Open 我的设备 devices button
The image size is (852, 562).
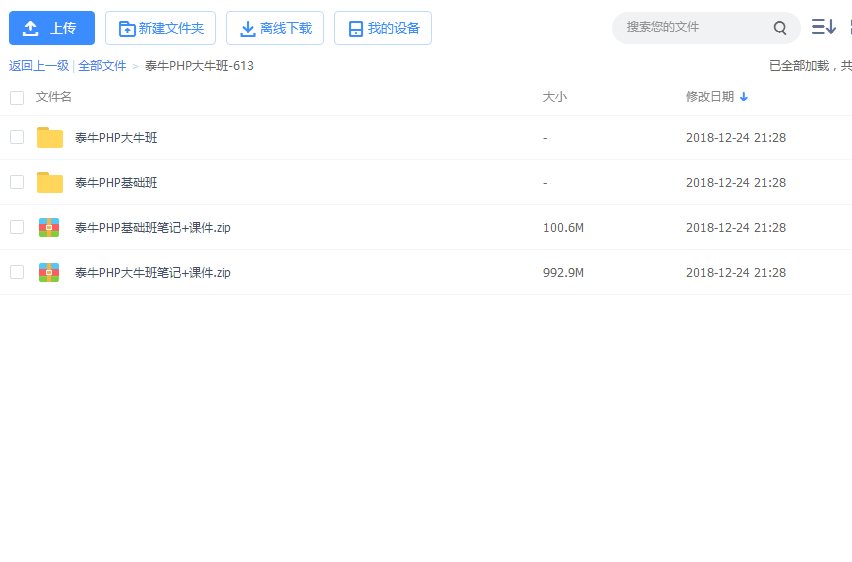[x=383, y=28]
